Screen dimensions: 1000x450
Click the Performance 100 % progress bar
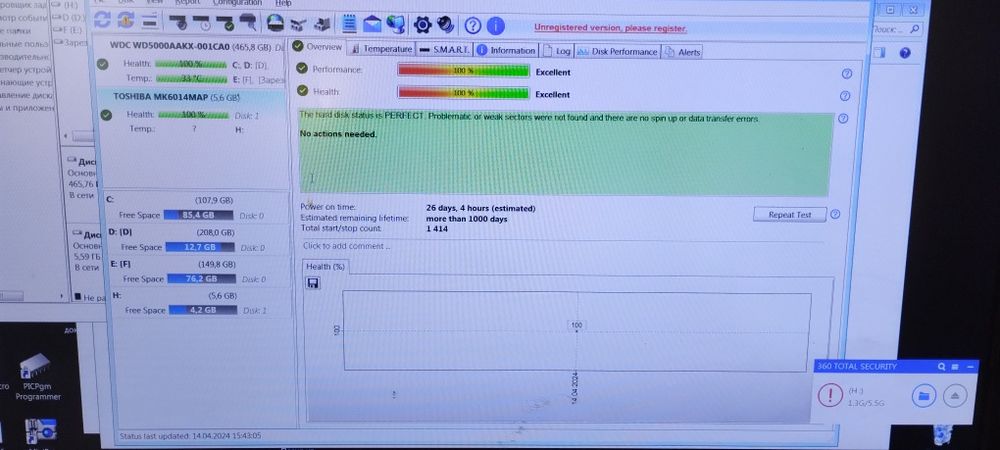pos(463,71)
